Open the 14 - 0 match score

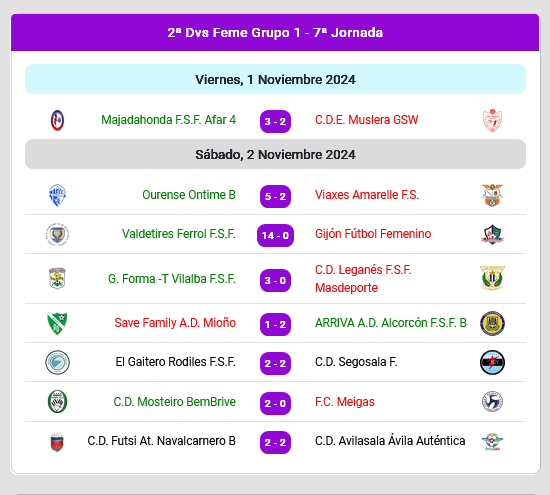(275, 235)
